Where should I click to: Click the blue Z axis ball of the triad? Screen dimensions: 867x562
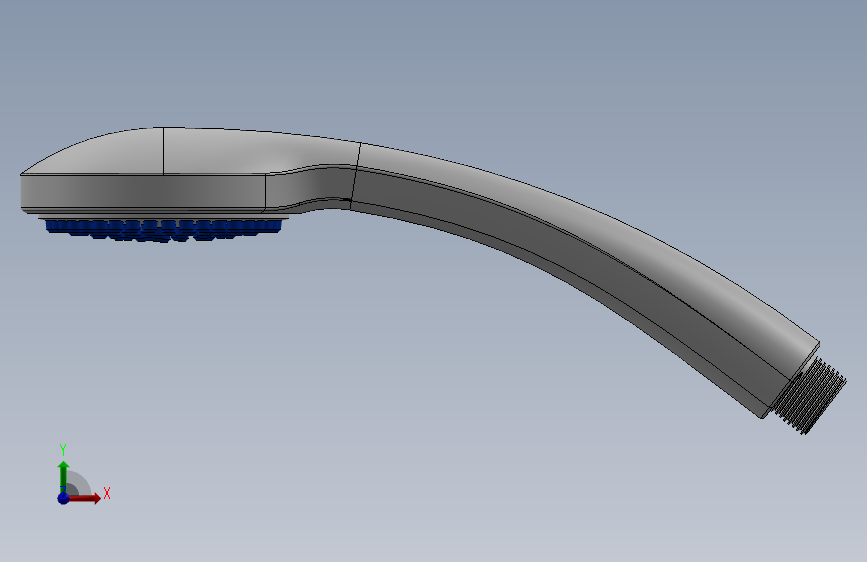coord(64,498)
